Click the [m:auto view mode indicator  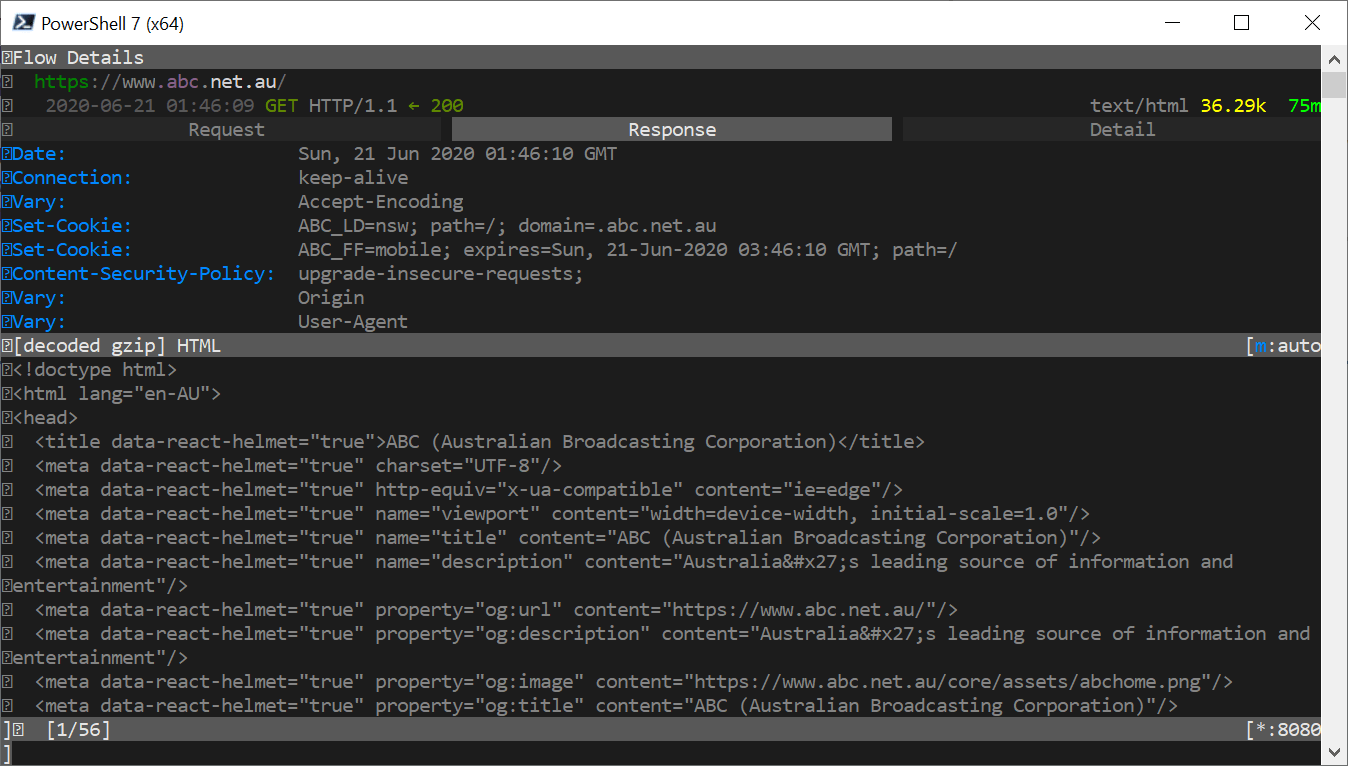click(1283, 346)
